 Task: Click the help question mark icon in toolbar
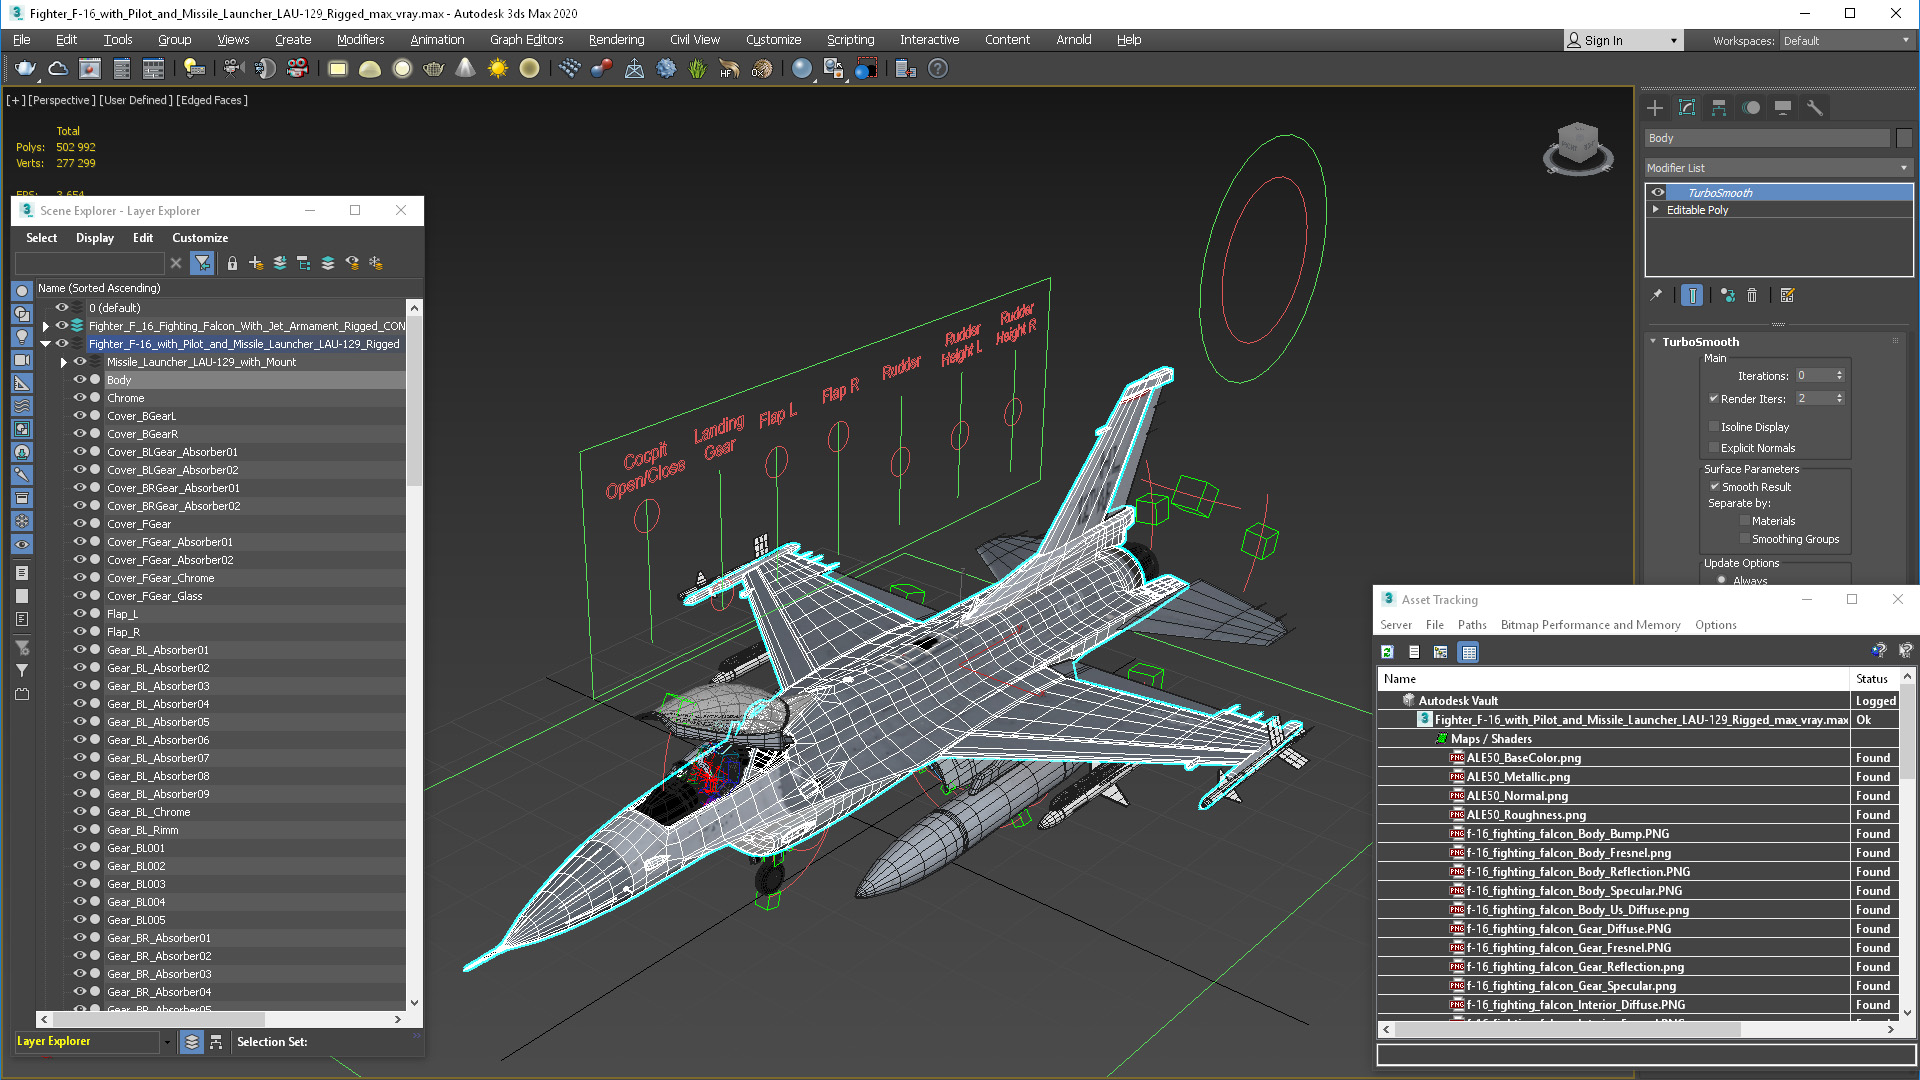pyautogui.click(x=937, y=69)
